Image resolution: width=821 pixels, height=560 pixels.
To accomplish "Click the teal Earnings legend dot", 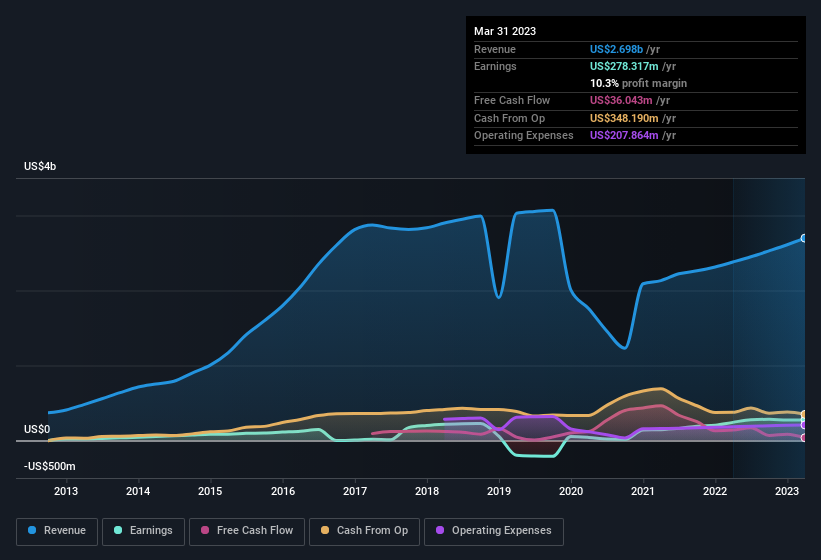I will pos(120,531).
